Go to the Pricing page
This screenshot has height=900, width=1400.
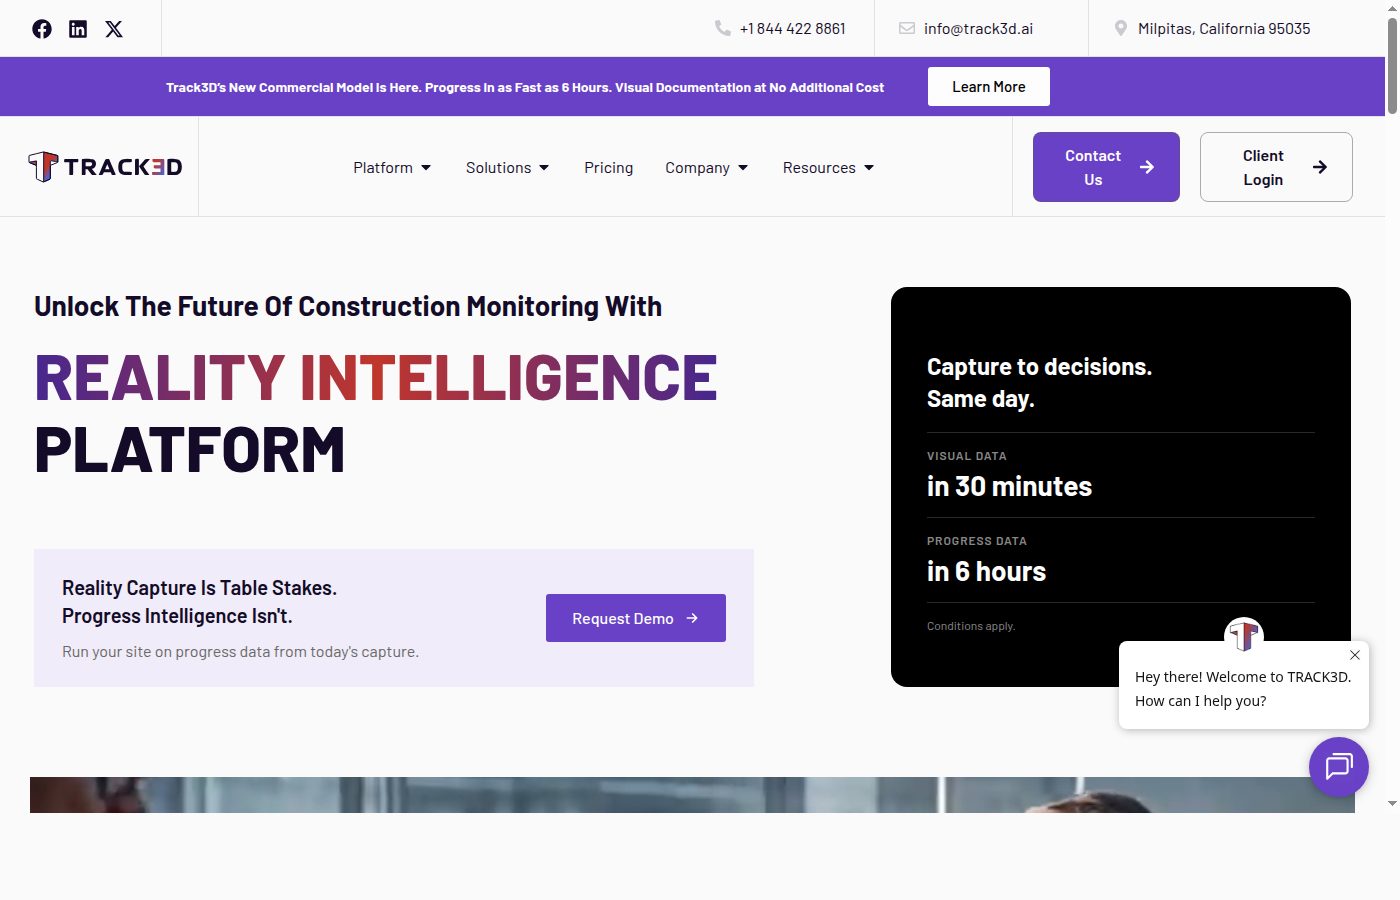pos(609,168)
